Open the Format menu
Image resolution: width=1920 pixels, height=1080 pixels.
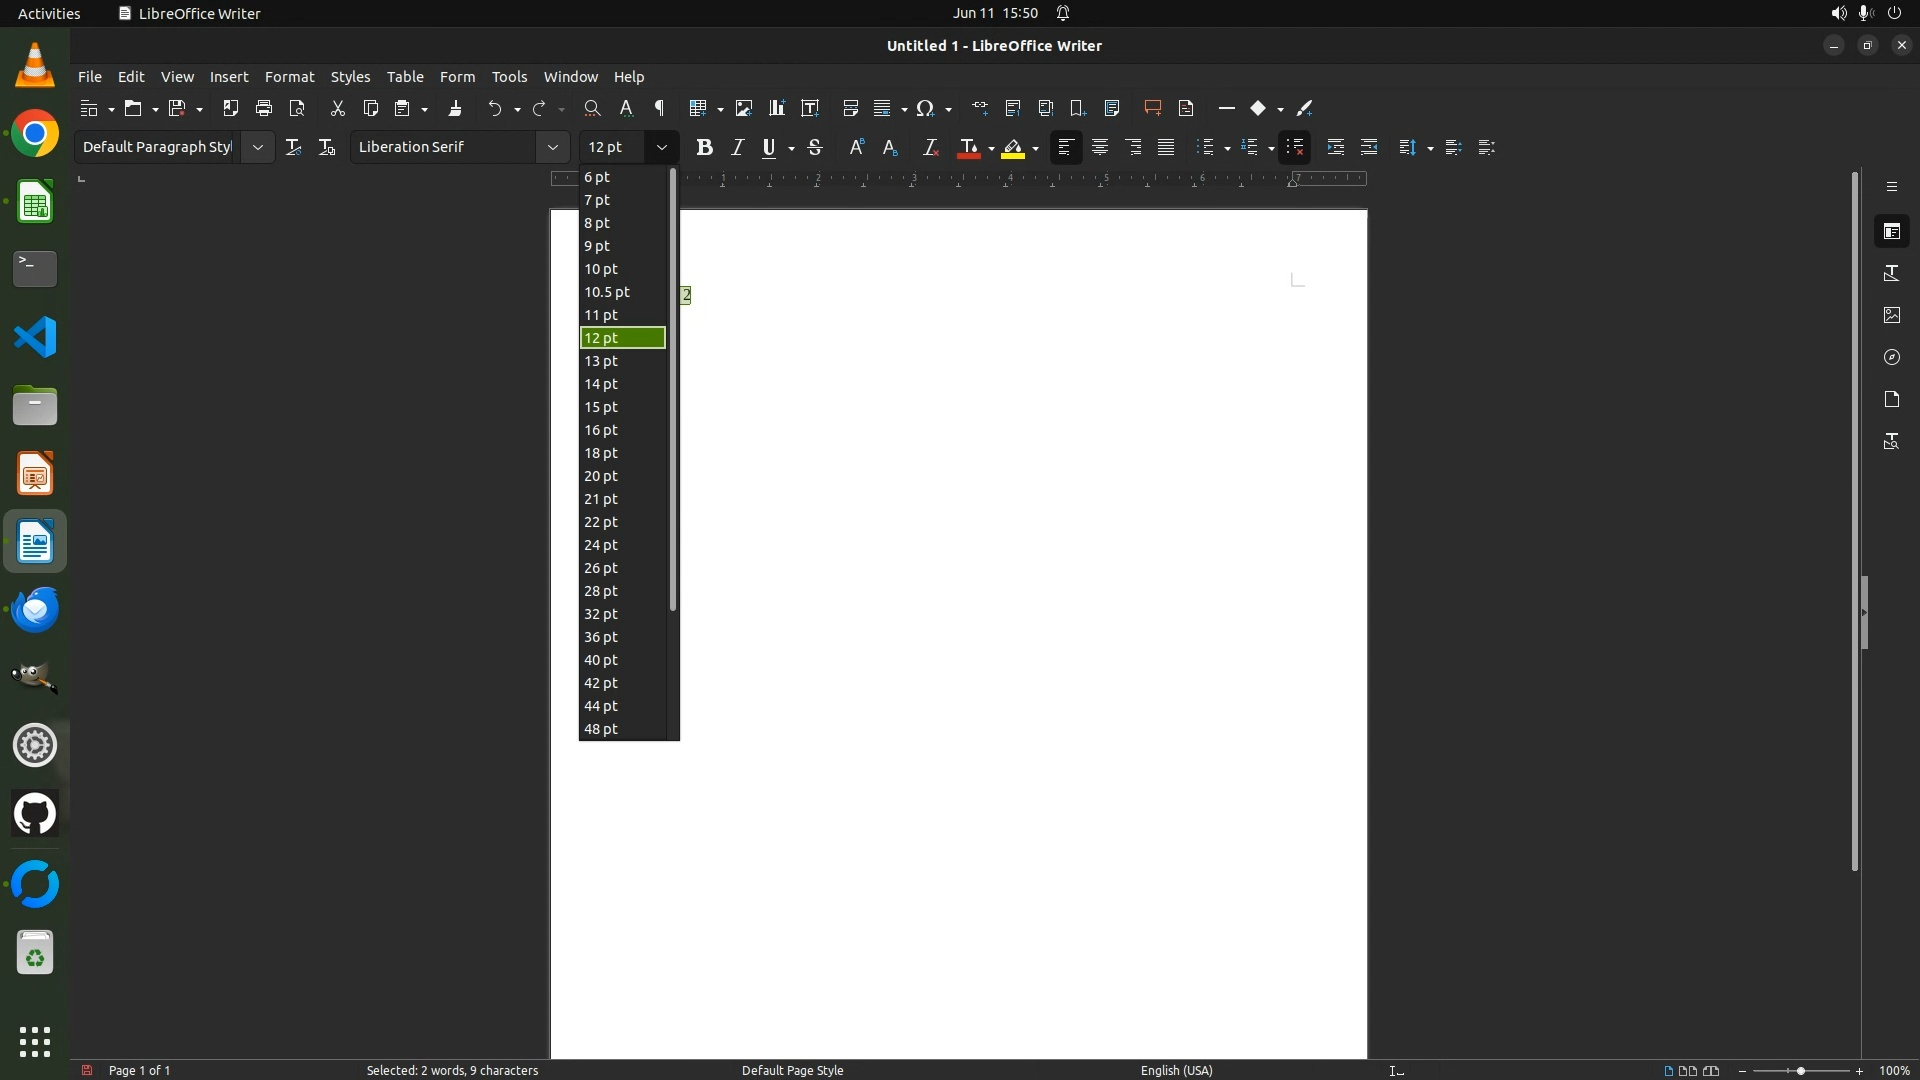(x=289, y=77)
